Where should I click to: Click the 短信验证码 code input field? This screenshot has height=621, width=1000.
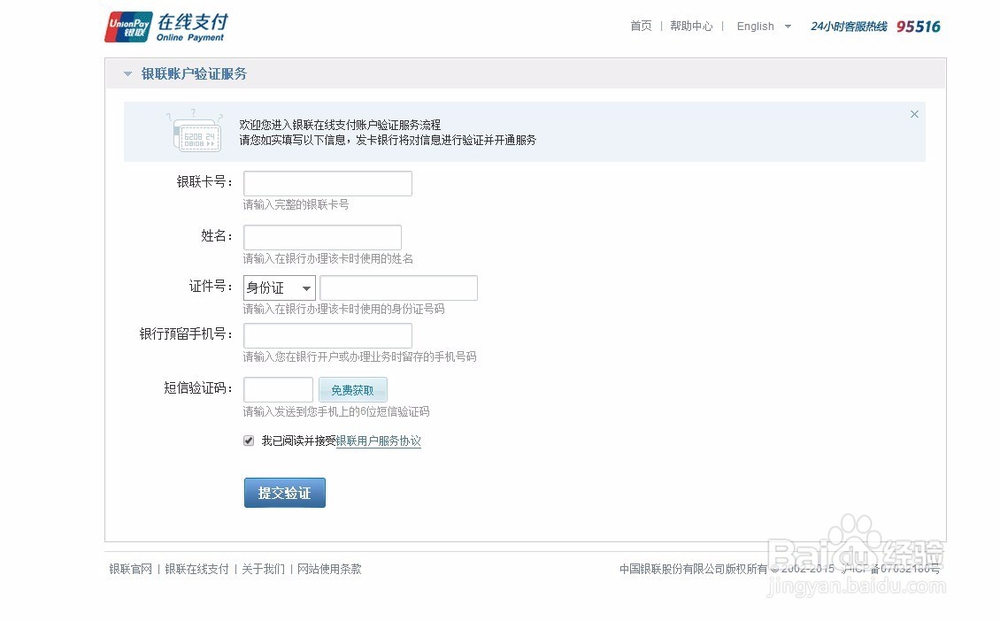coord(278,389)
